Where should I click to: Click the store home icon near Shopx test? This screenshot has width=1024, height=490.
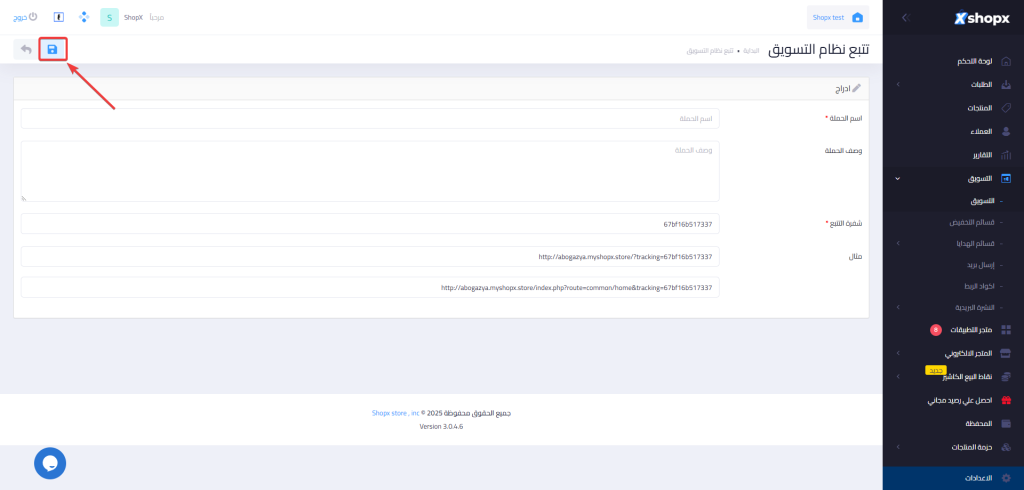857,18
